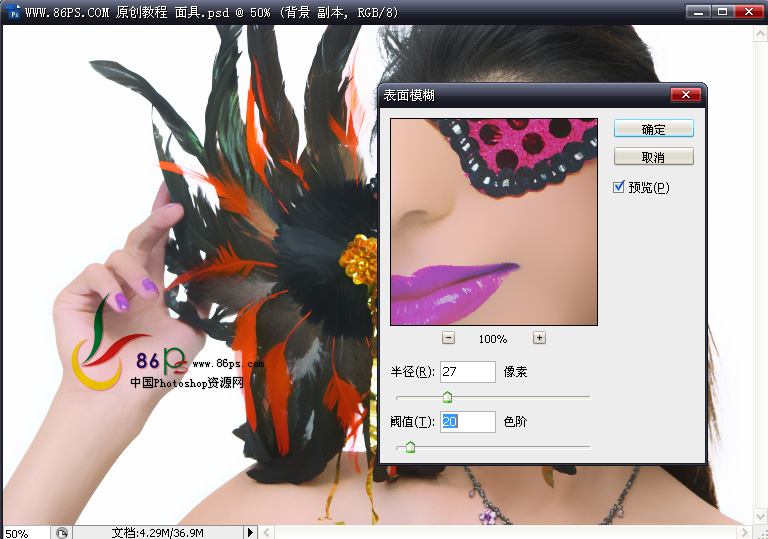
Task: Click the 半径 radius input field
Action: click(x=467, y=372)
